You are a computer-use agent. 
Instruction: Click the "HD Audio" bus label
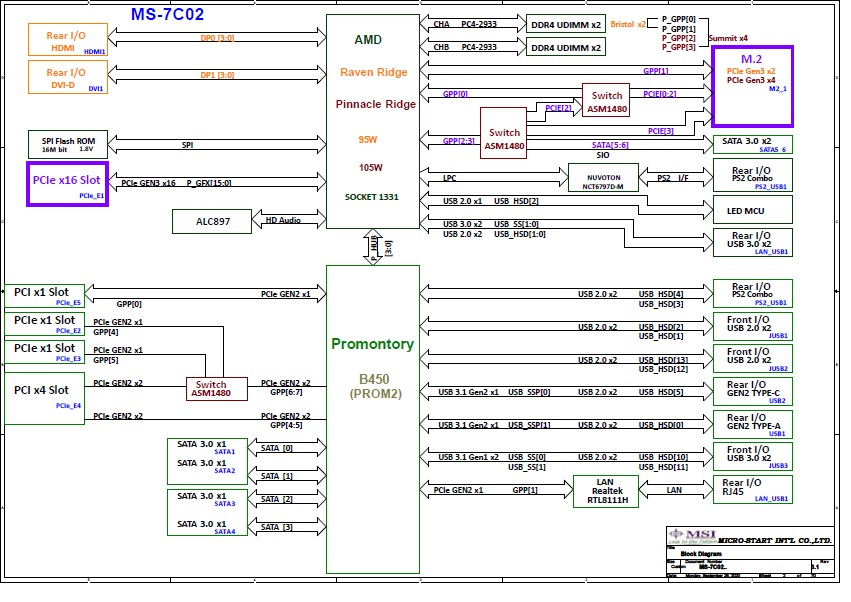pos(283,220)
